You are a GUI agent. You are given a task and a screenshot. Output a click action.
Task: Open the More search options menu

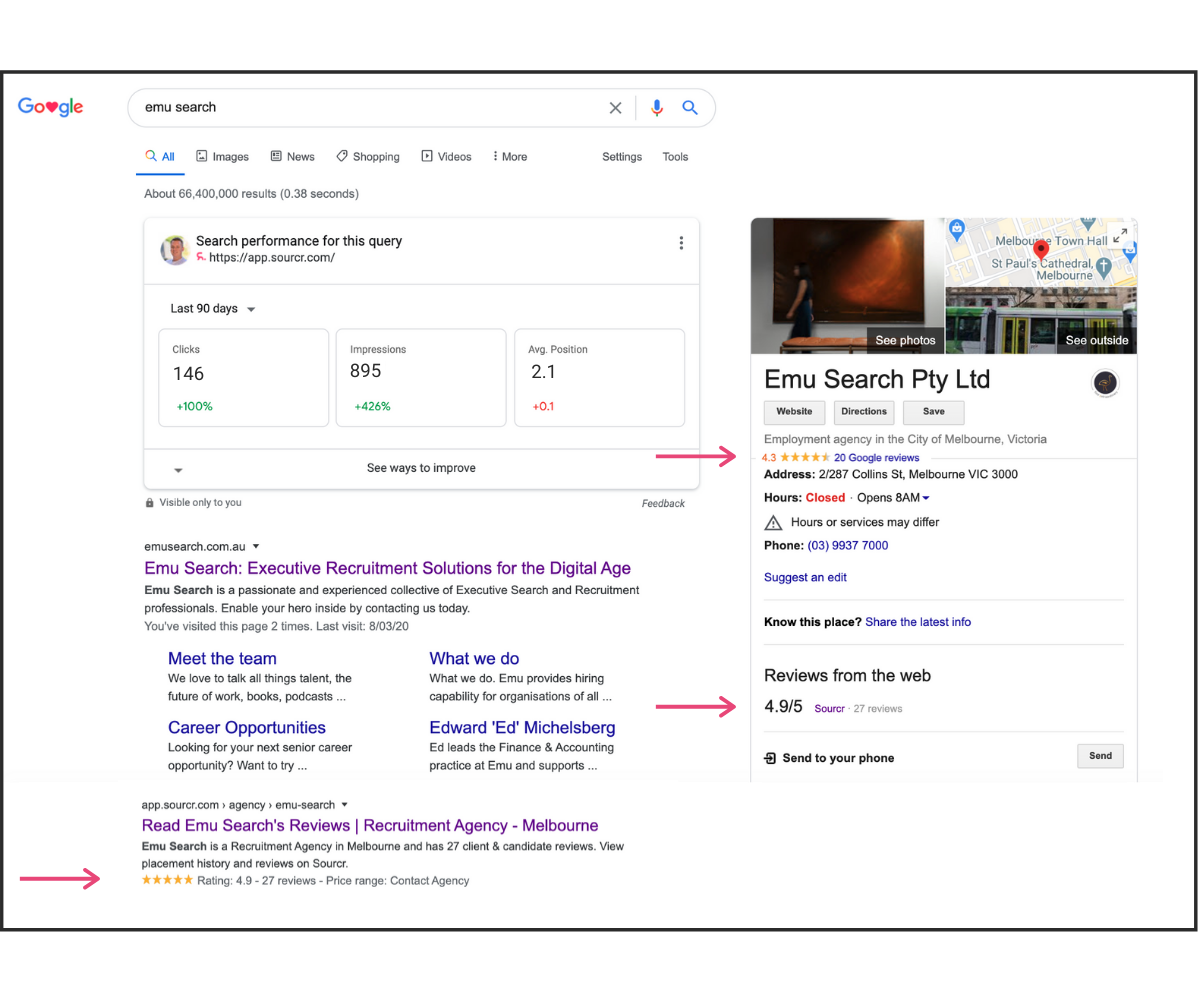(x=510, y=157)
